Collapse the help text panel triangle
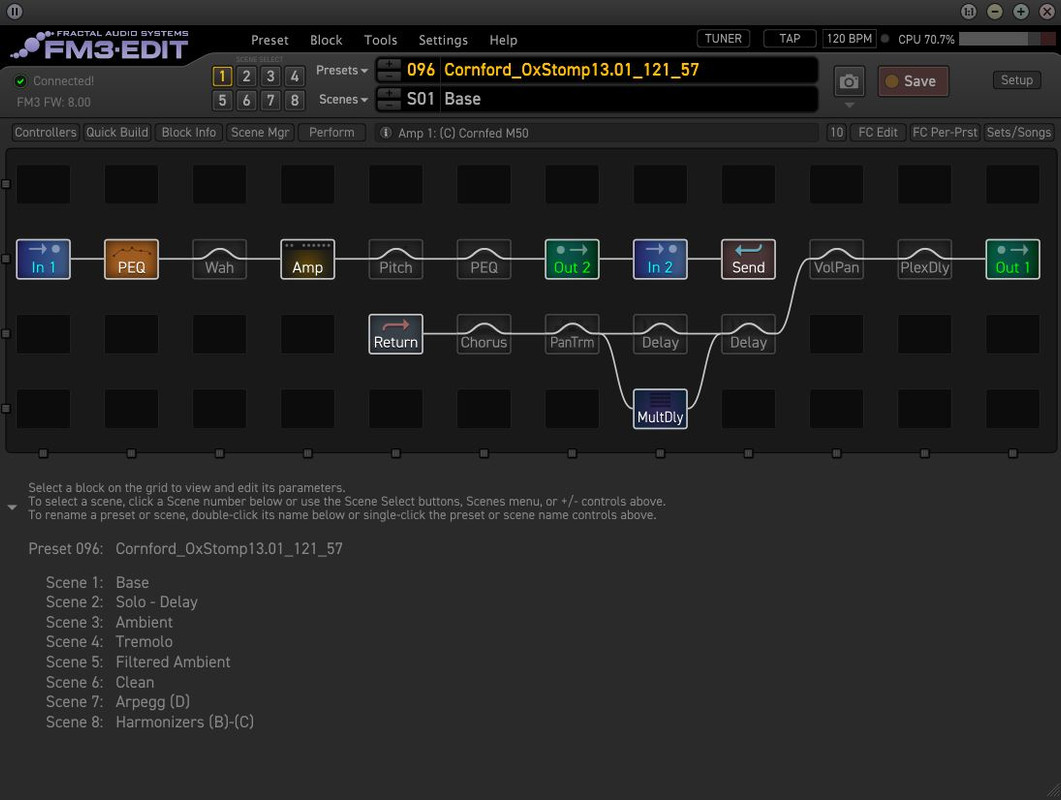Image resolution: width=1061 pixels, height=800 pixels. tap(12, 507)
